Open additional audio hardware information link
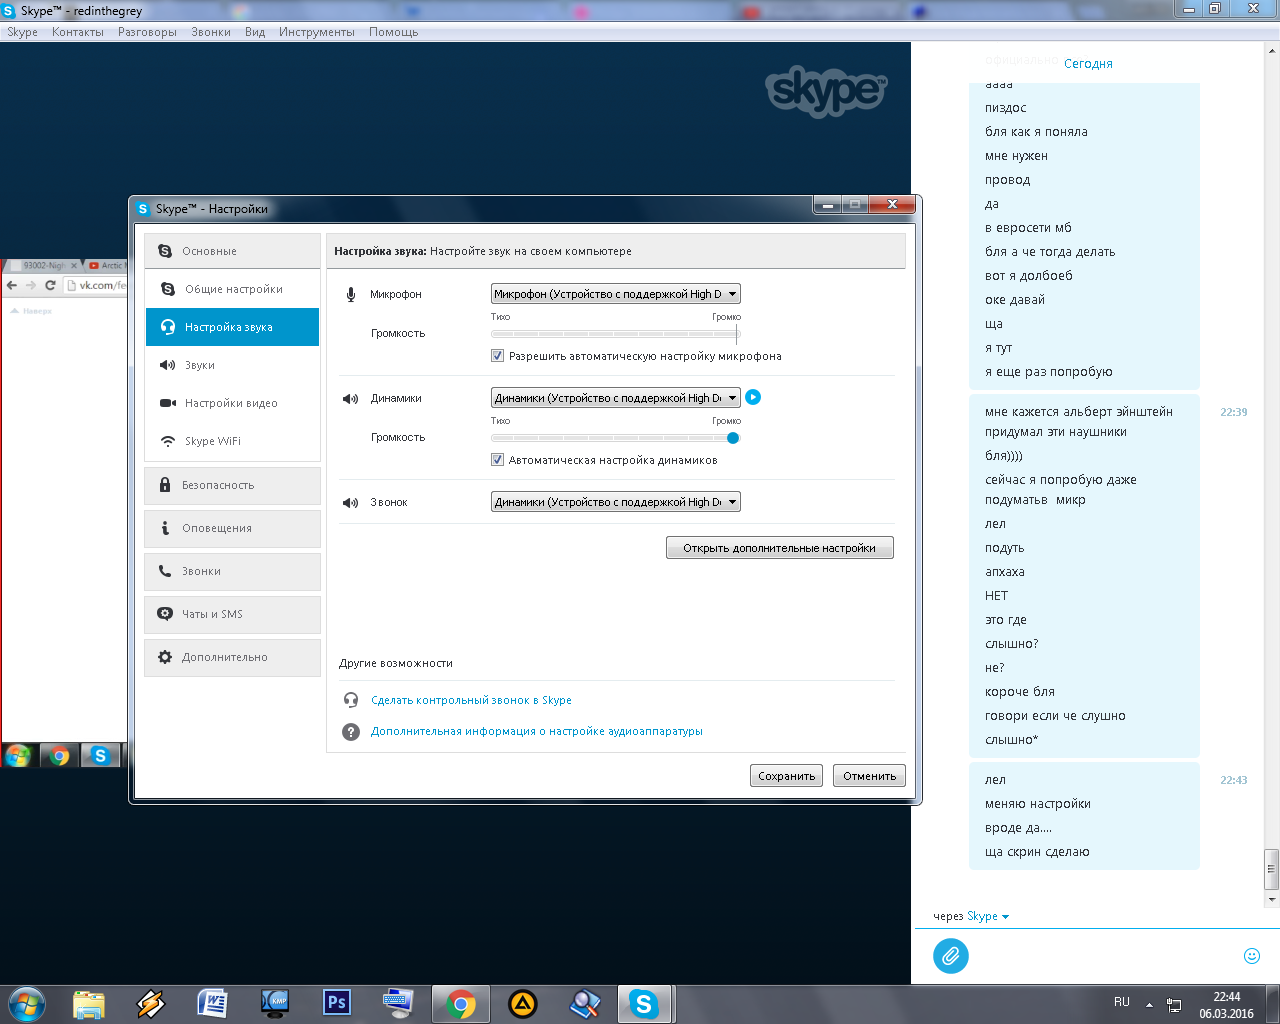 tap(537, 731)
